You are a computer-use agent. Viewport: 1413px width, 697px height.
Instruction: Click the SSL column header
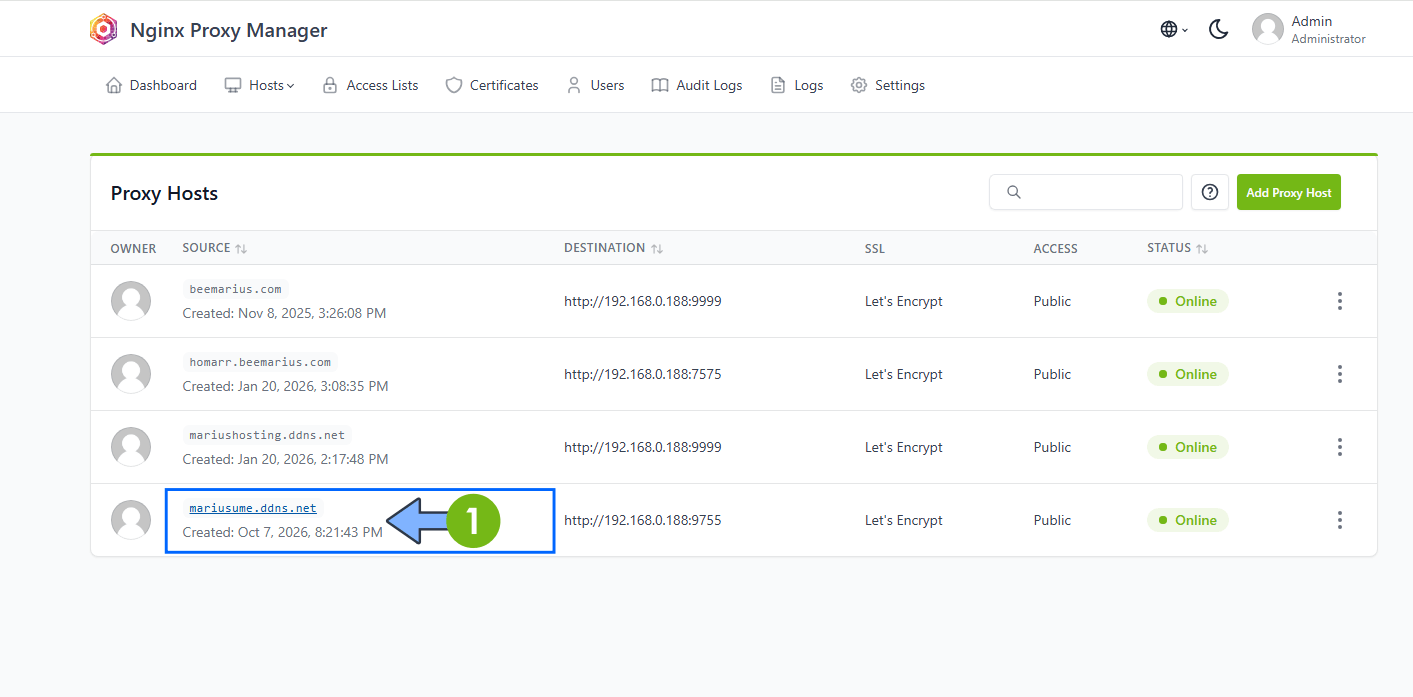click(875, 248)
